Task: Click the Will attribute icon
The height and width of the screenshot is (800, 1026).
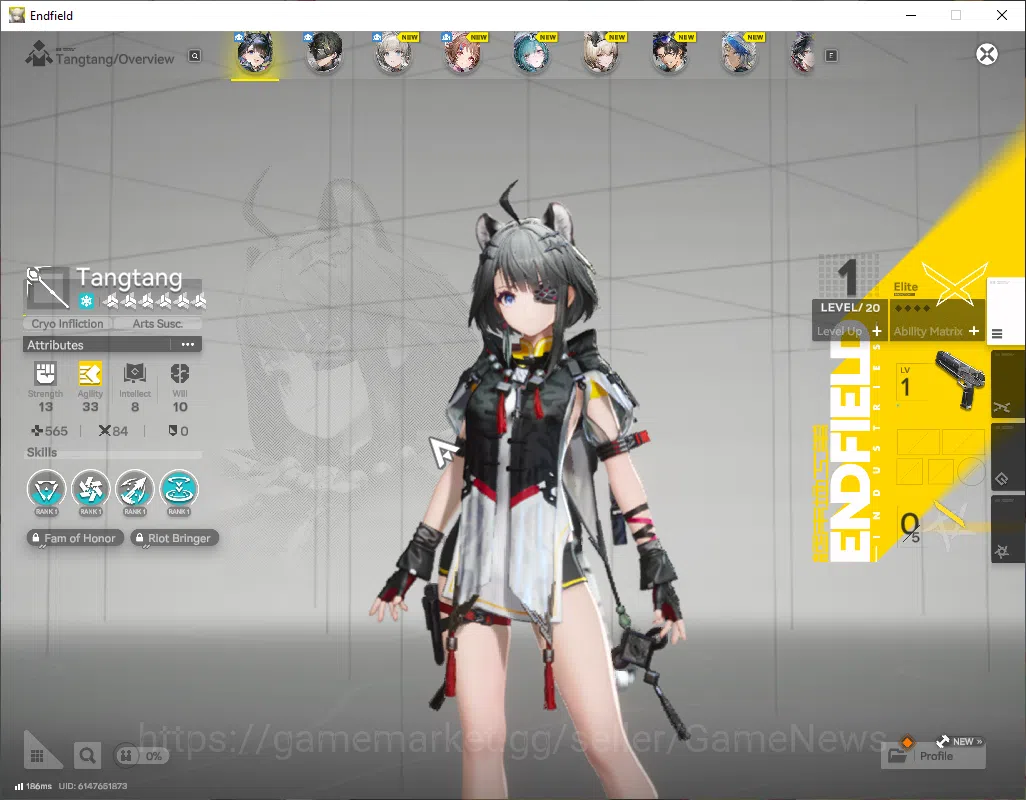Action: tap(179, 374)
